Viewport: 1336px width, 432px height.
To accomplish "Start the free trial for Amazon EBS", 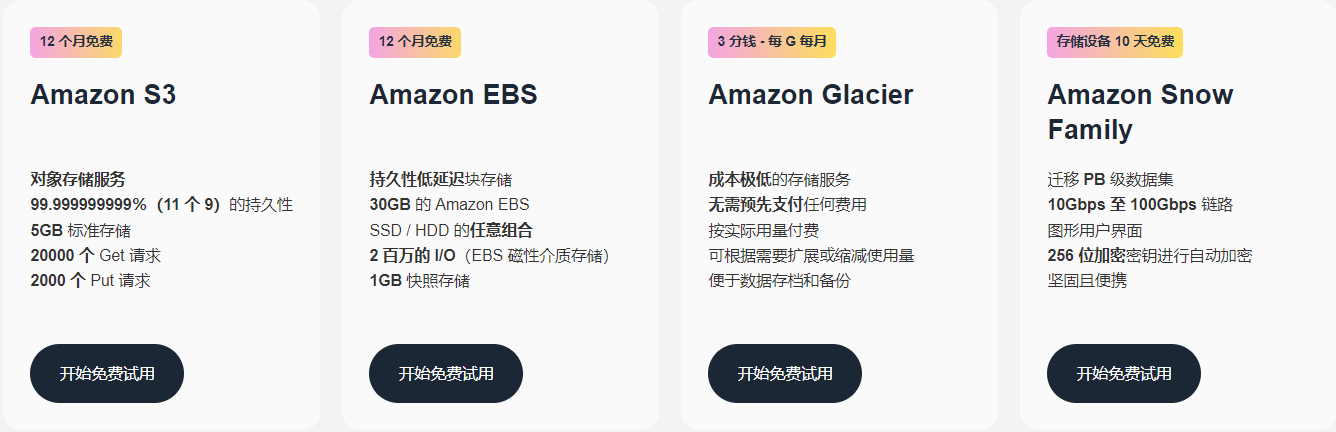I will point(446,374).
